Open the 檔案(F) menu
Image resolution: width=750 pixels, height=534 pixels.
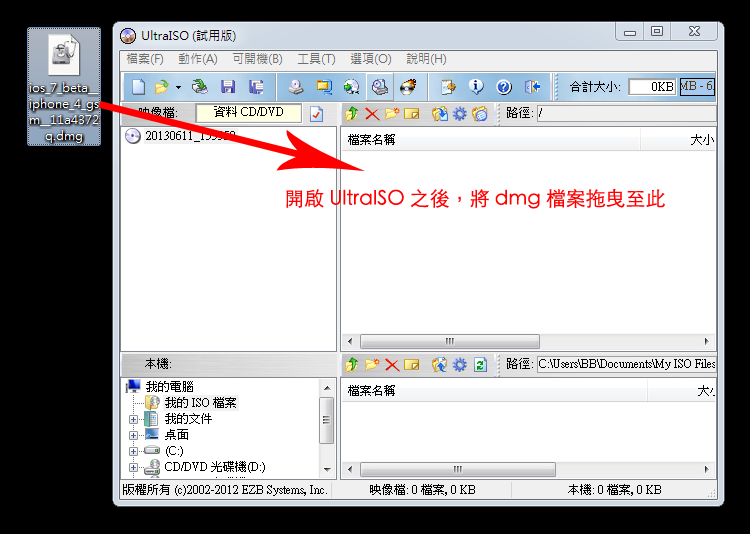tap(145, 59)
